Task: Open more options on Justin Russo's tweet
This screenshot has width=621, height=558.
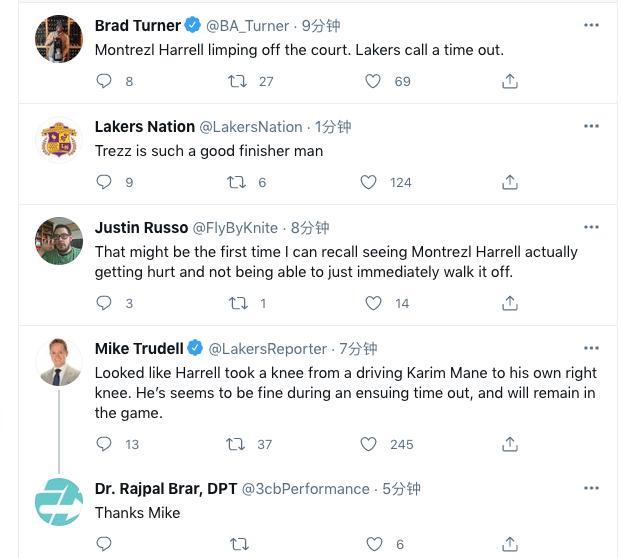Action: coord(591,227)
